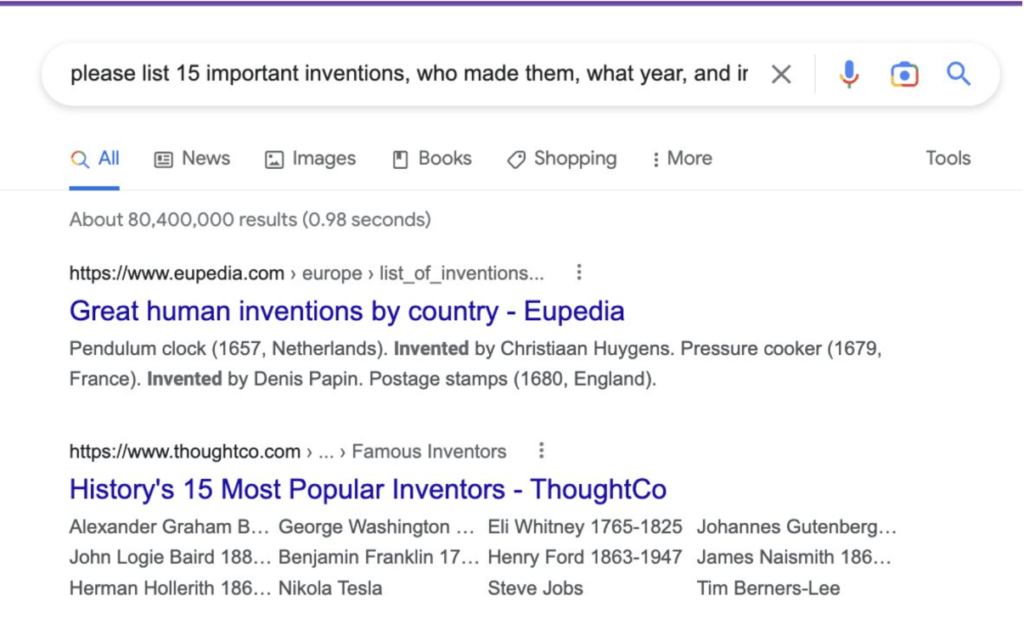Screen dimensions: 1024x641
Task: Click inside the search query field
Action: click(400, 73)
